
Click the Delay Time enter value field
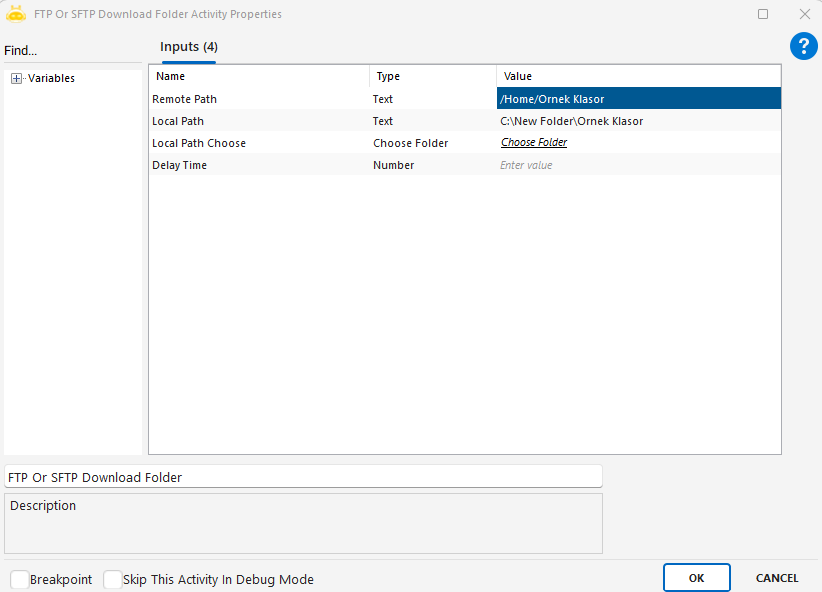(638, 165)
